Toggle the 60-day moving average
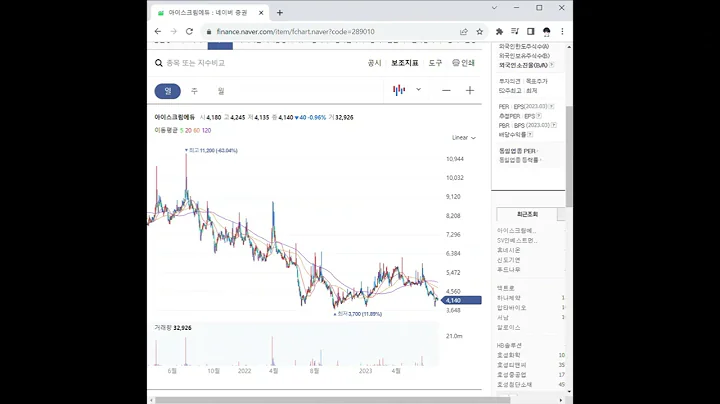This screenshot has width=720, height=404. tap(197, 130)
